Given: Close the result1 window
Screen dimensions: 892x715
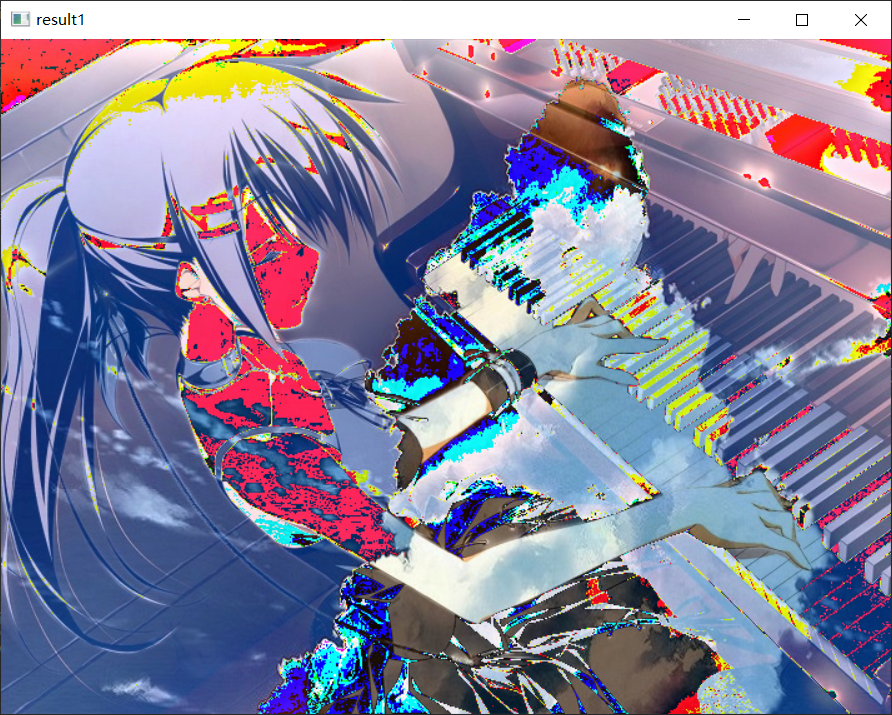Looking at the screenshot, I should 861,20.
